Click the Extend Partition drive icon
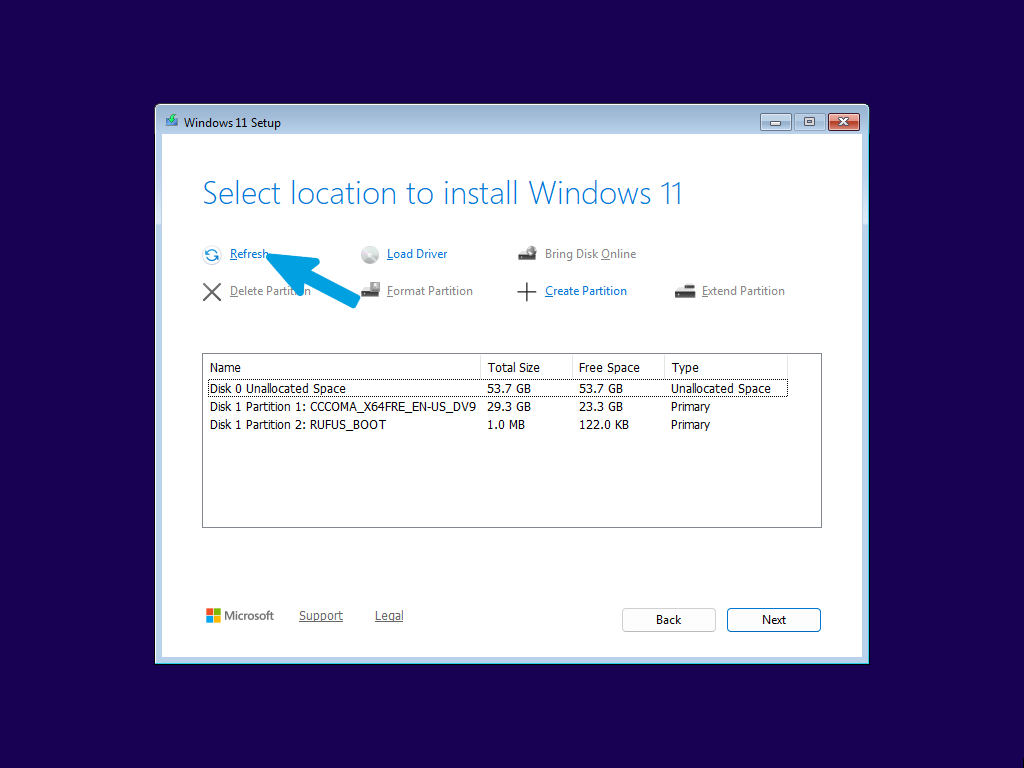The width and height of the screenshot is (1024, 768). tap(684, 291)
